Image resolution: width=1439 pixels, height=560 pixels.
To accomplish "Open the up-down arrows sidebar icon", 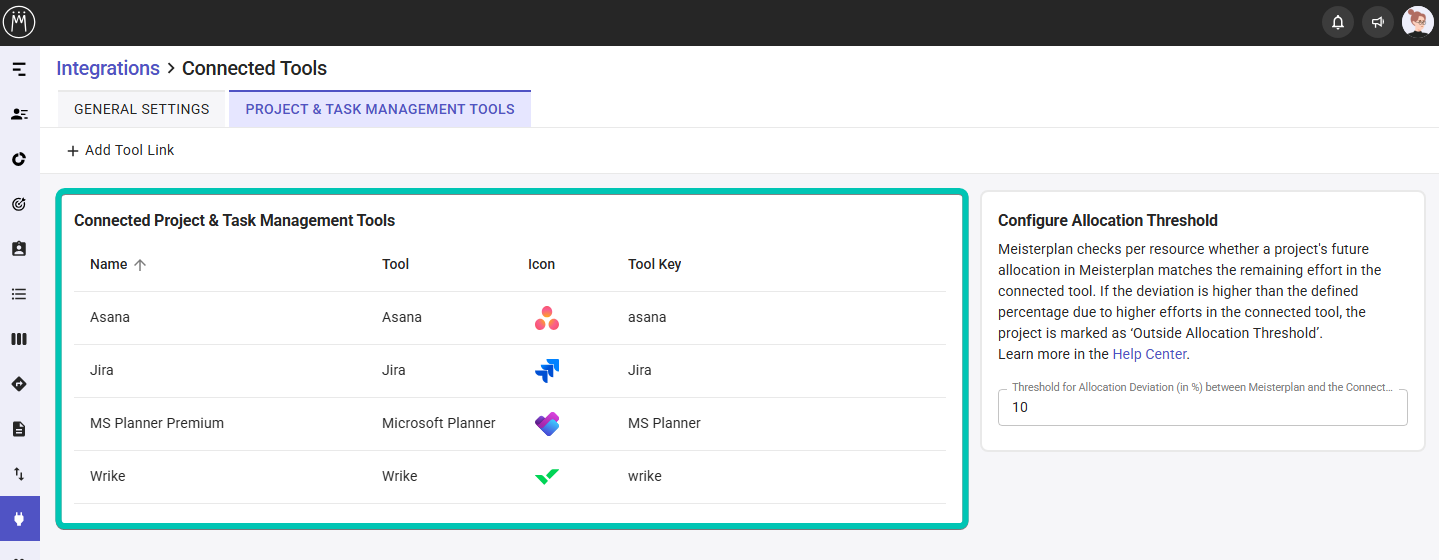I will [x=19, y=474].
